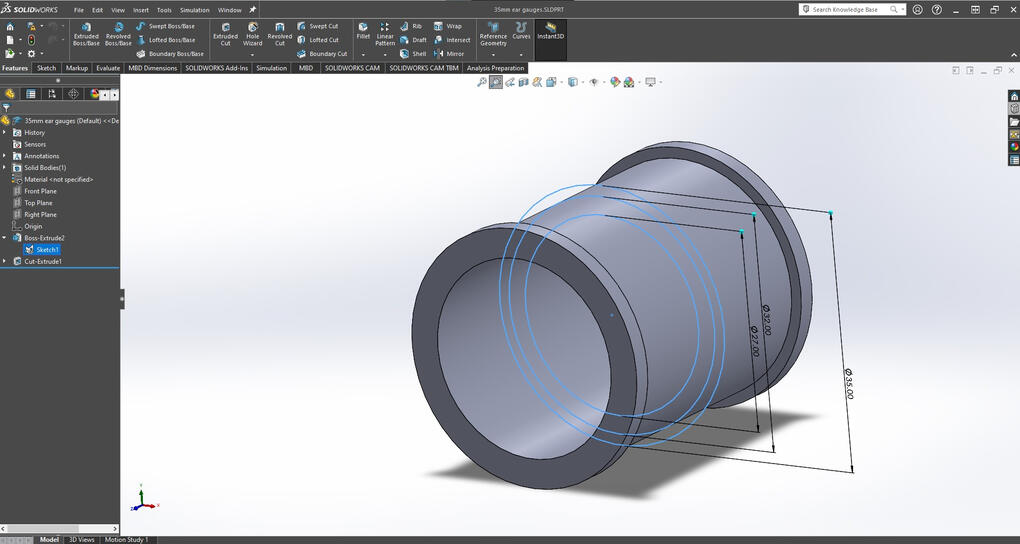Click the Lofted Boss/Base tool
This screenshot has width=1020, height=544.
click(165, 40)
